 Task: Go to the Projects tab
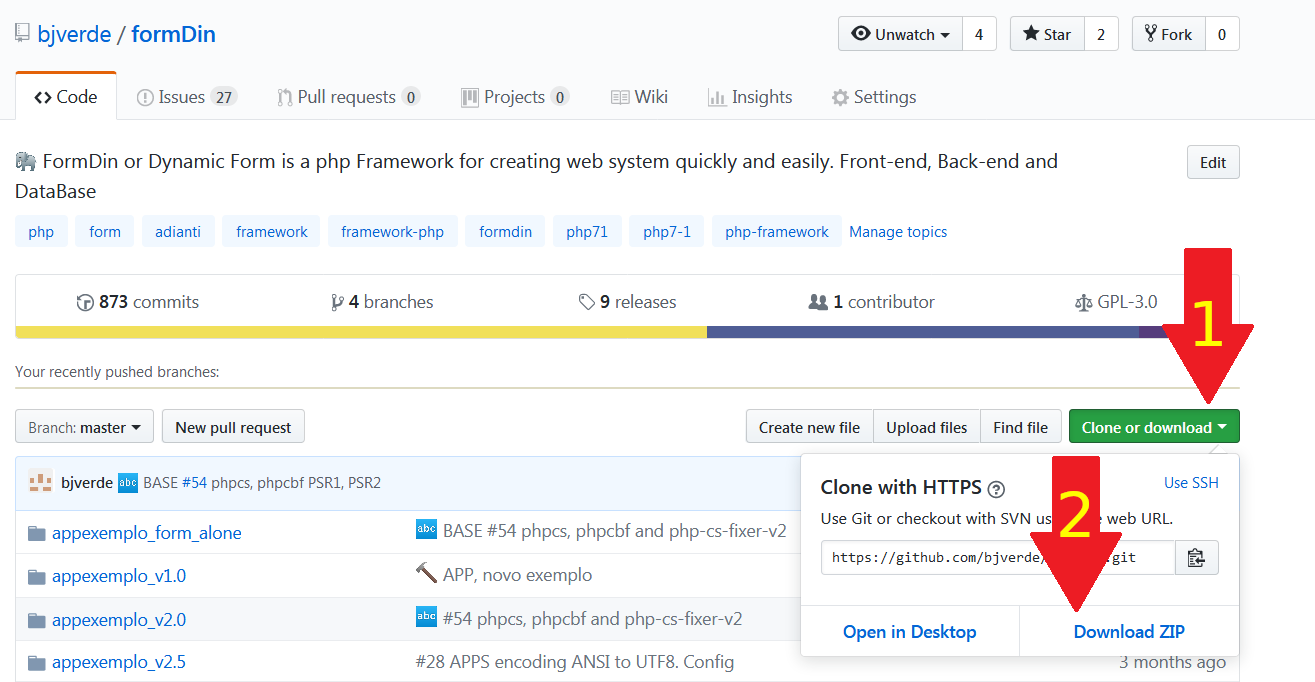click(x=515, y=97)
